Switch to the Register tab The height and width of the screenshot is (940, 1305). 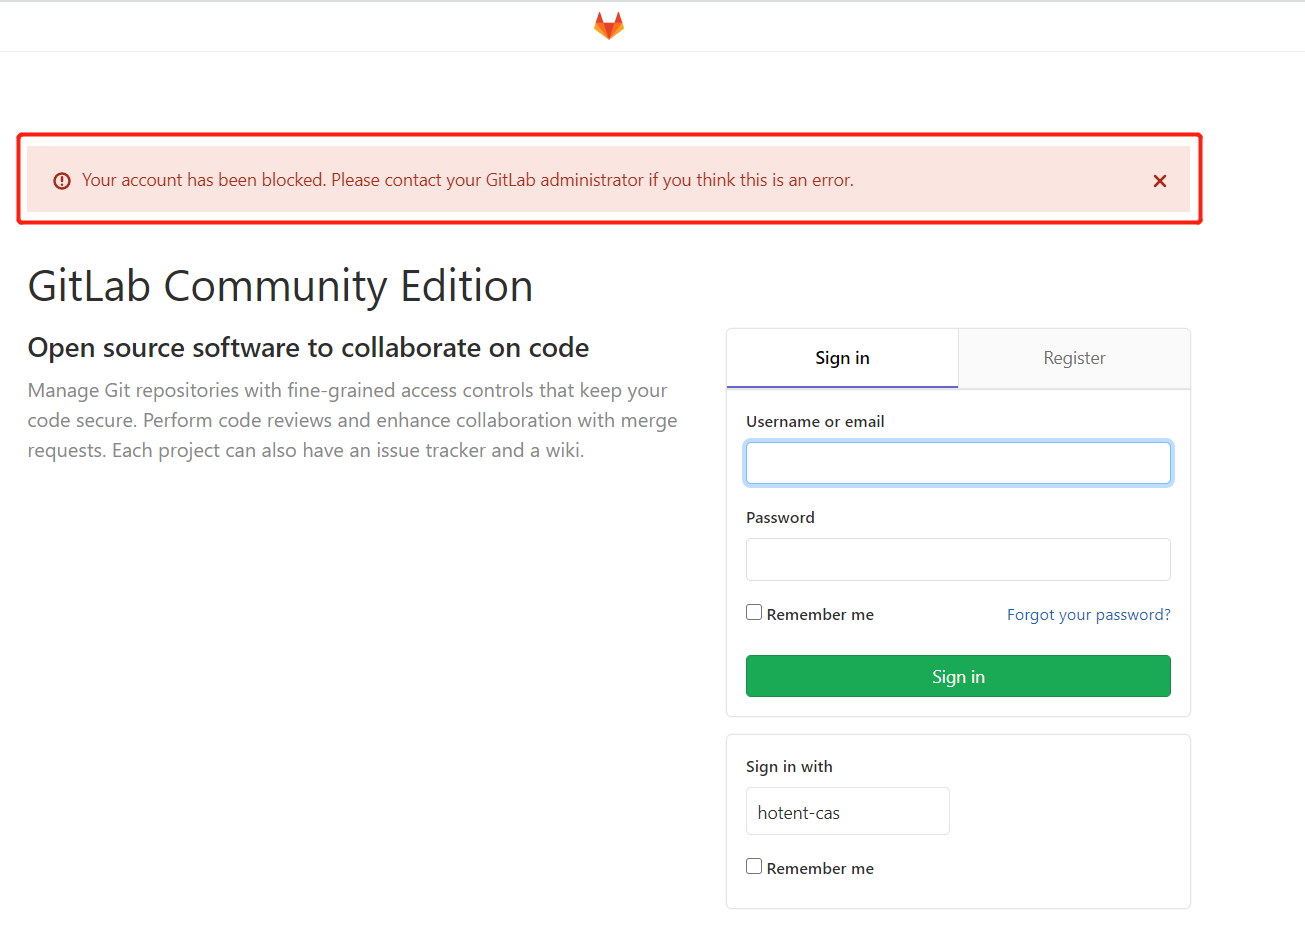(1074, 358)
